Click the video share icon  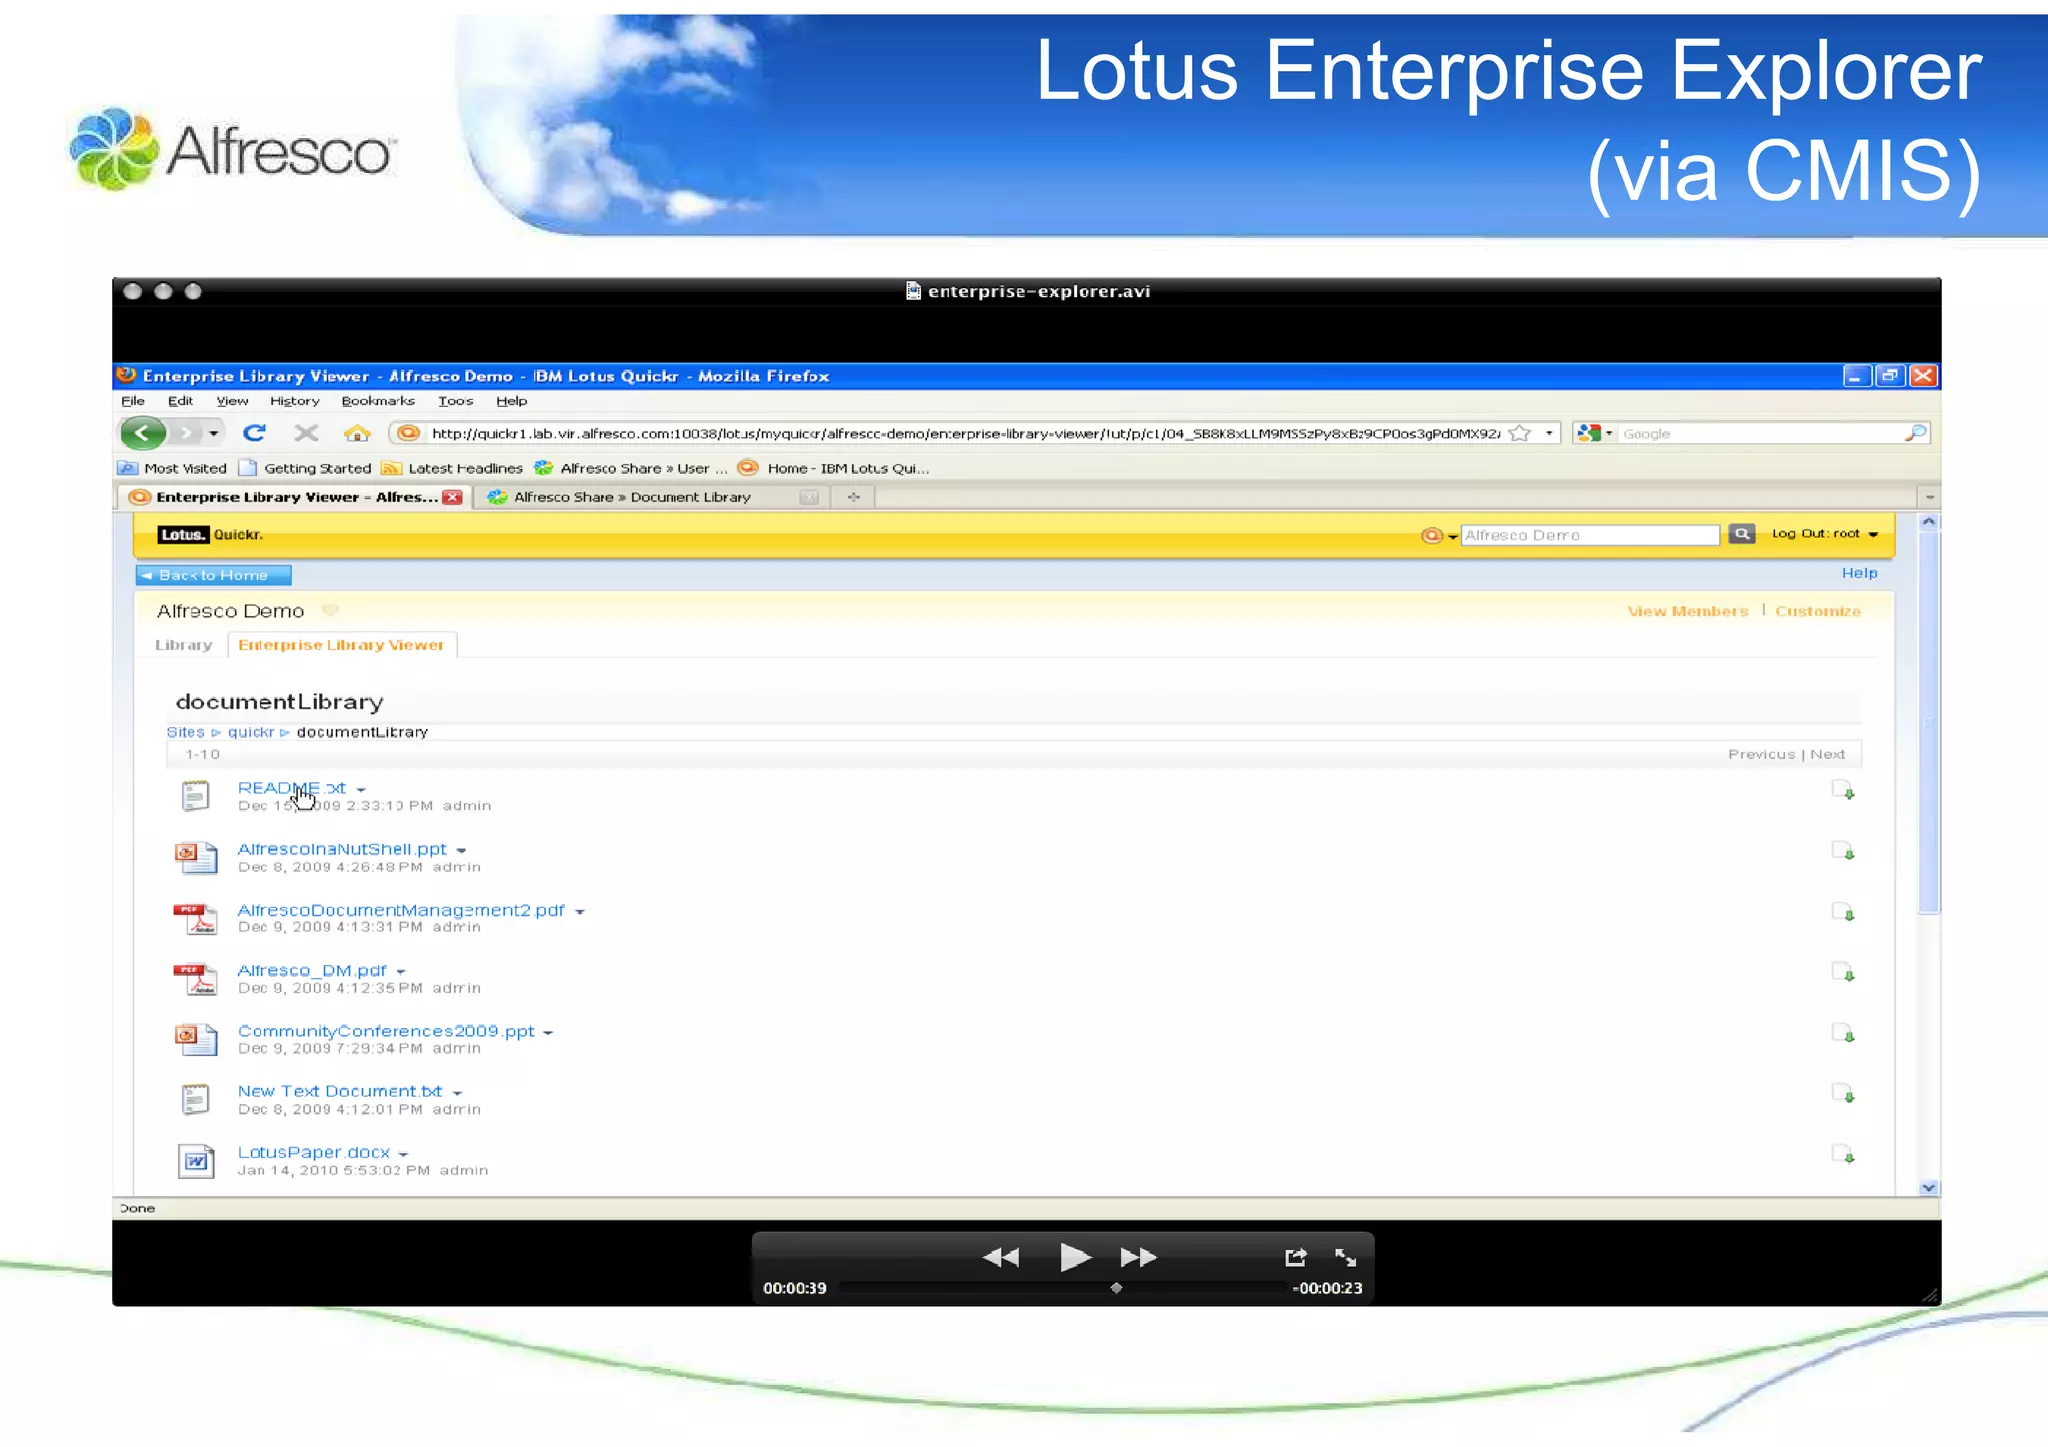[x=1296, y=1257]
